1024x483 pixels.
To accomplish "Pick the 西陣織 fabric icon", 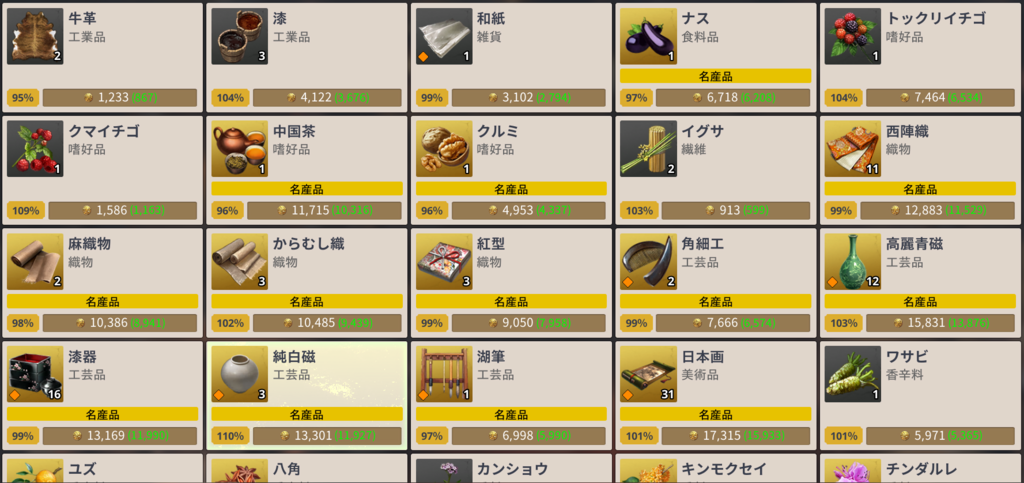I will click(x=853, y=149).
